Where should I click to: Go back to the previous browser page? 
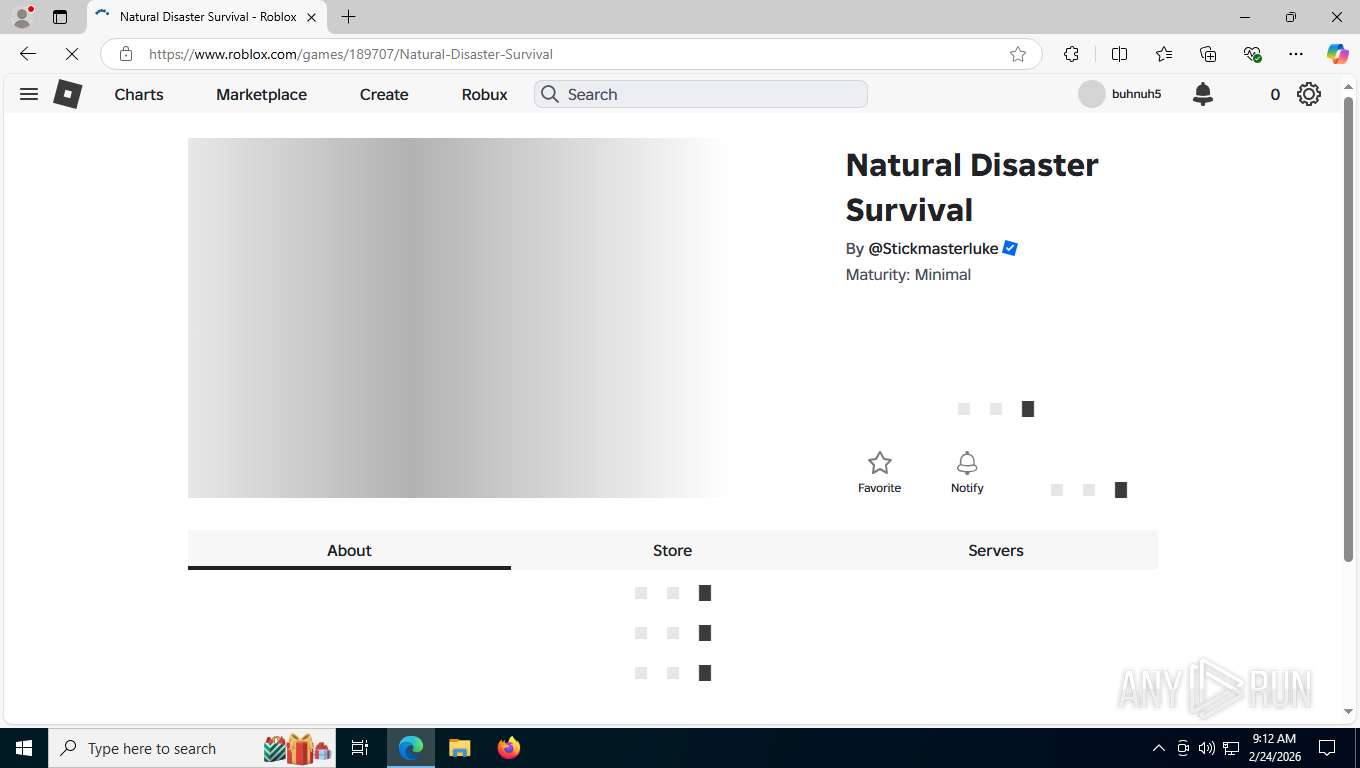[x=28, y=54]
